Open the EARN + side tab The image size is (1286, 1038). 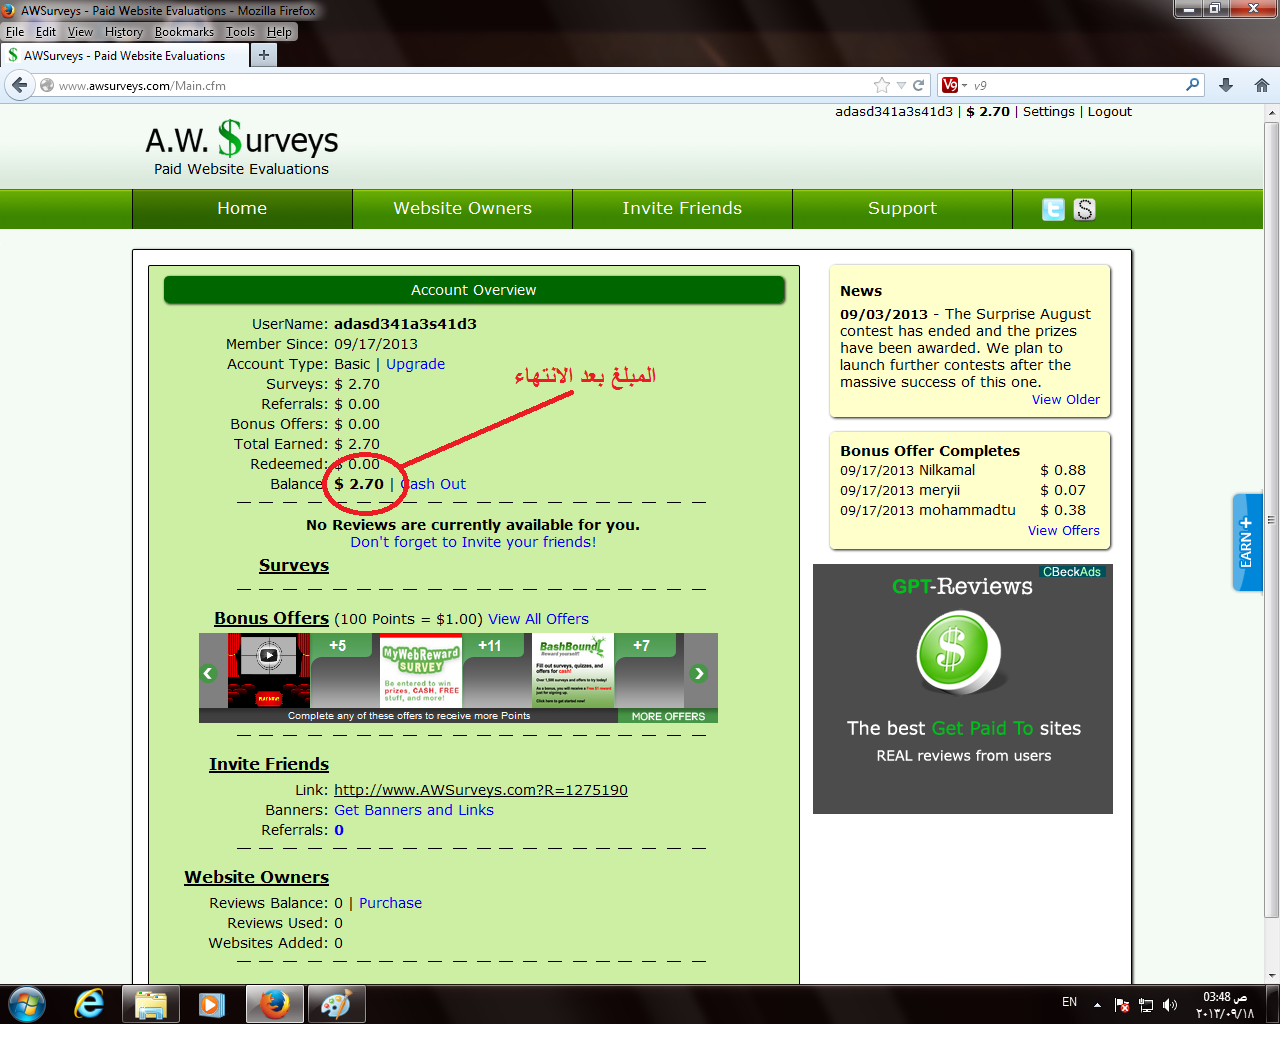tap(1247, 542)
